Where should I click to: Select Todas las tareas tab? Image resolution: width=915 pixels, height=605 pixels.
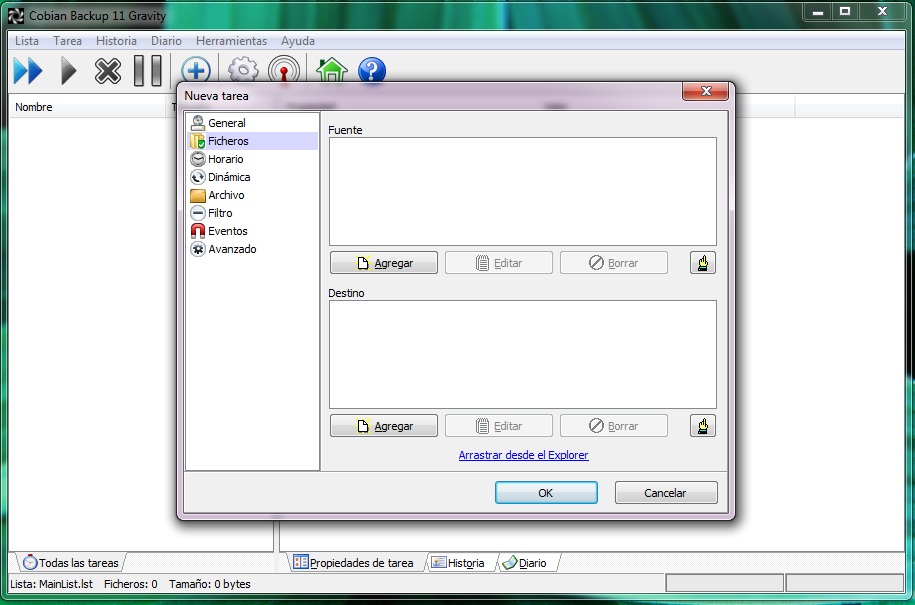click(71, 563)
